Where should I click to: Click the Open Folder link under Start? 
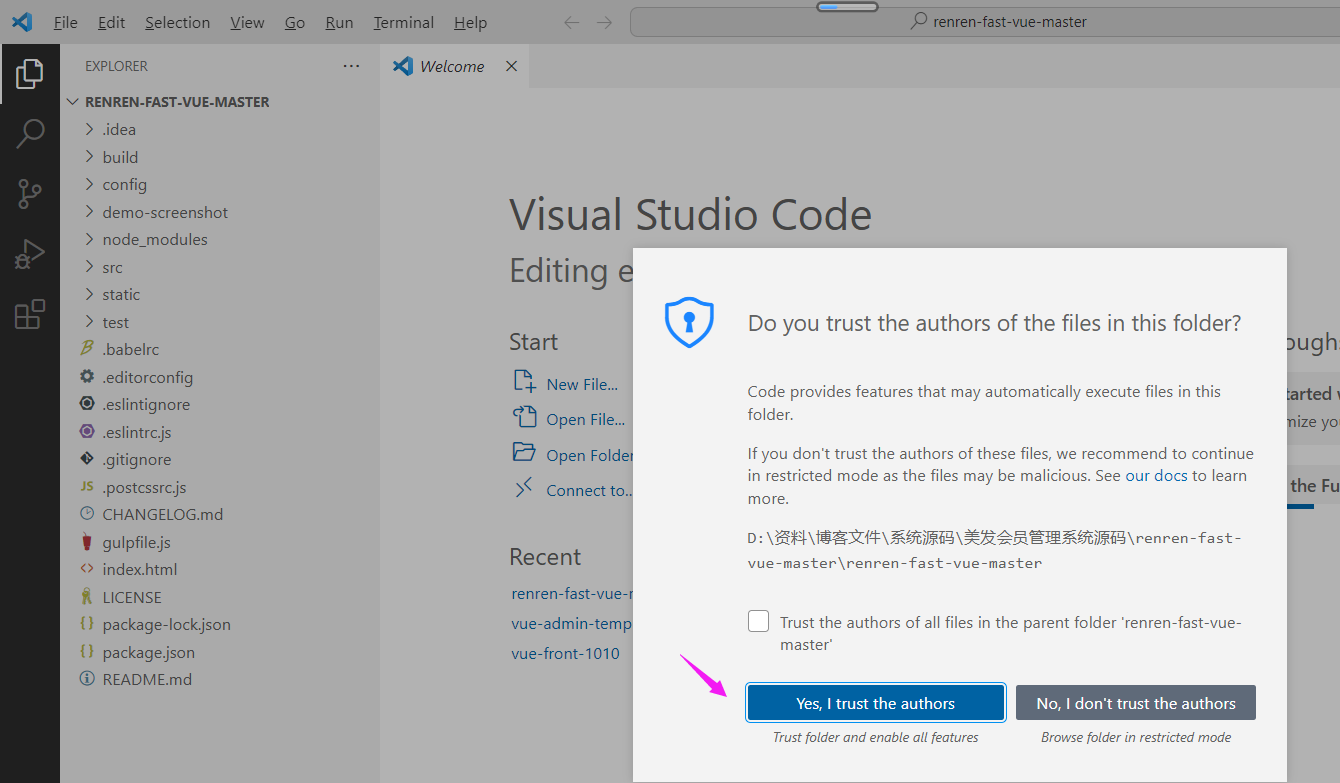coord(590,456)
